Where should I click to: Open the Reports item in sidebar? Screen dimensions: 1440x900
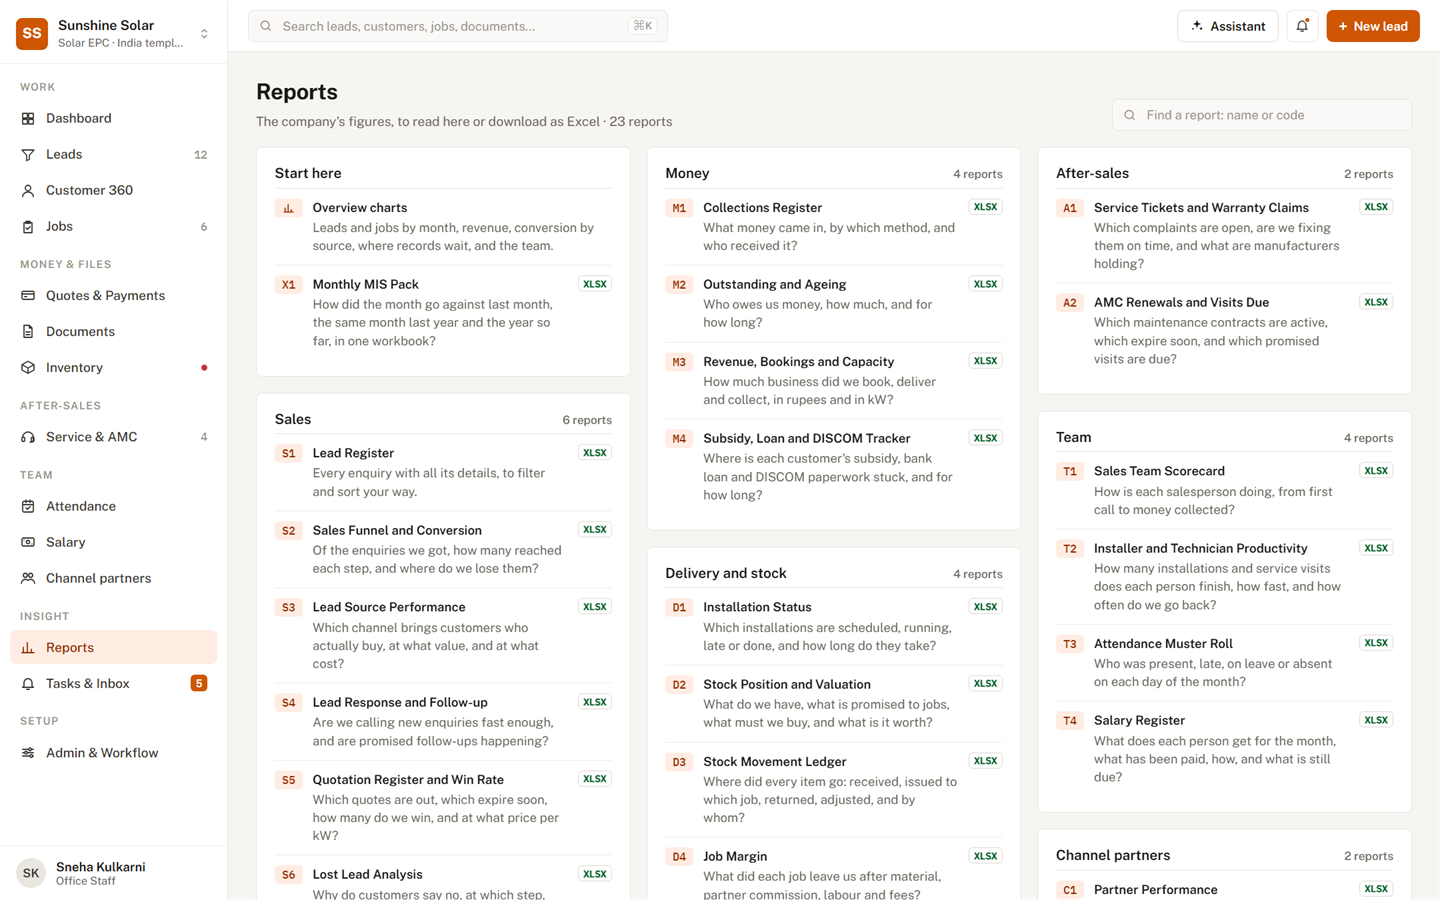(113, 647)
